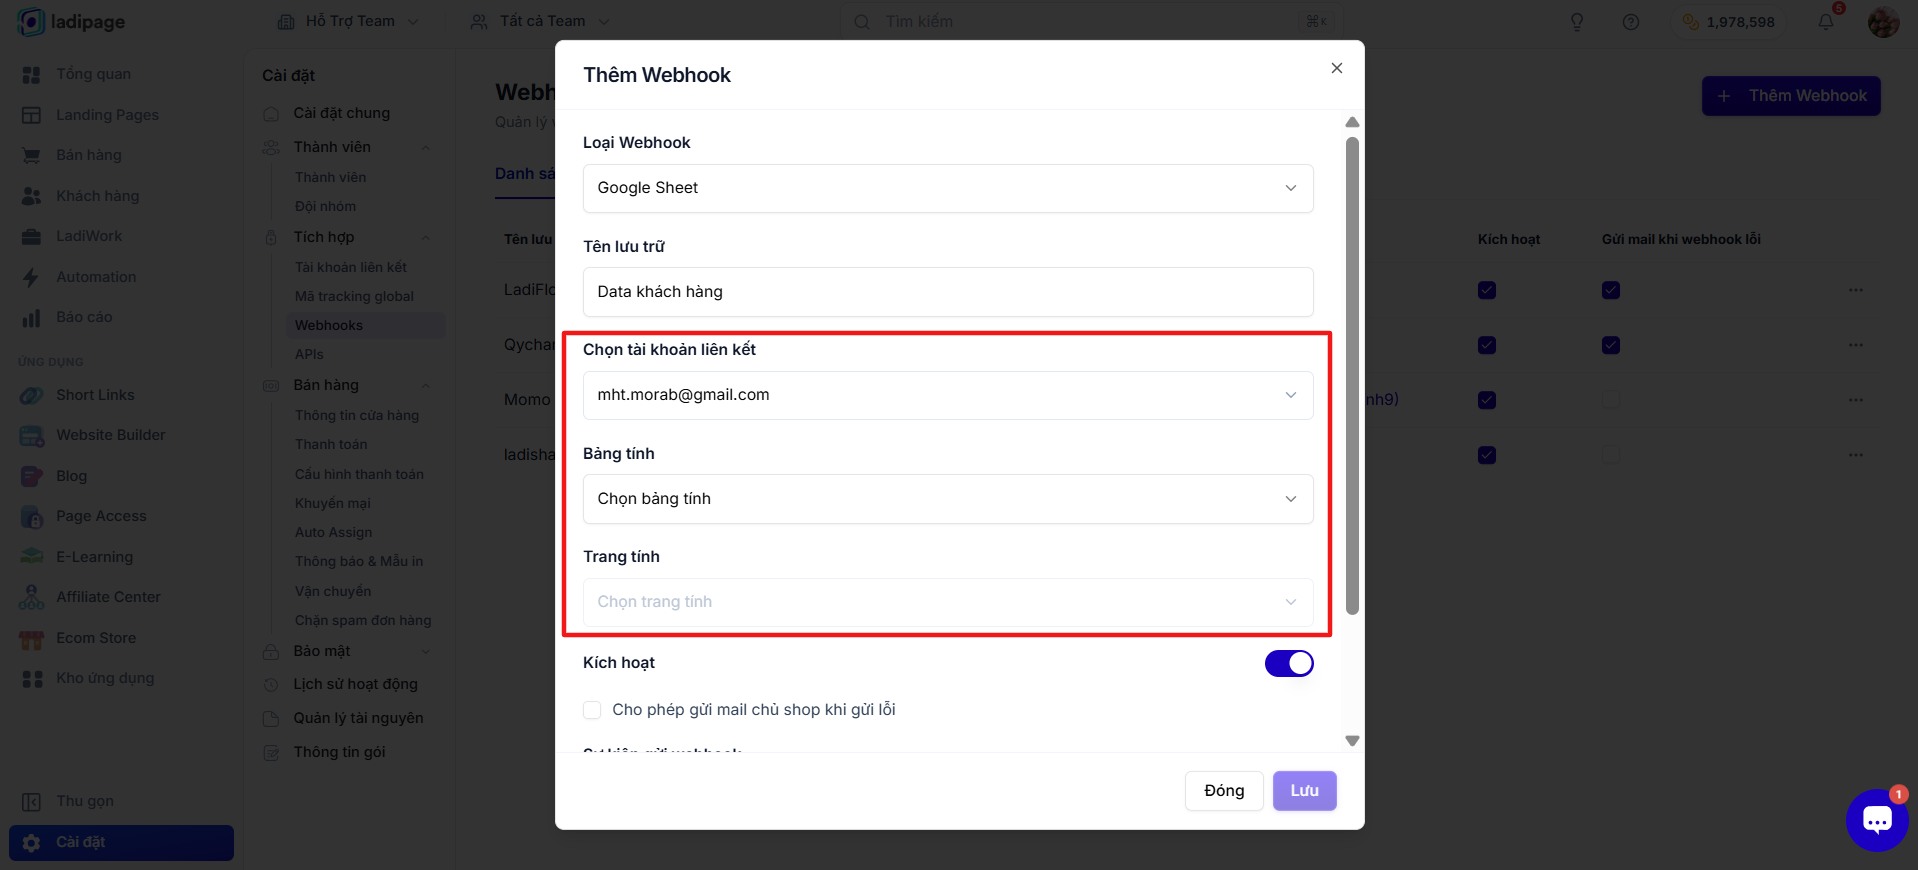Open Landing Pages in left sidebar
This screenshot has height=870, width=1918.
107,115
